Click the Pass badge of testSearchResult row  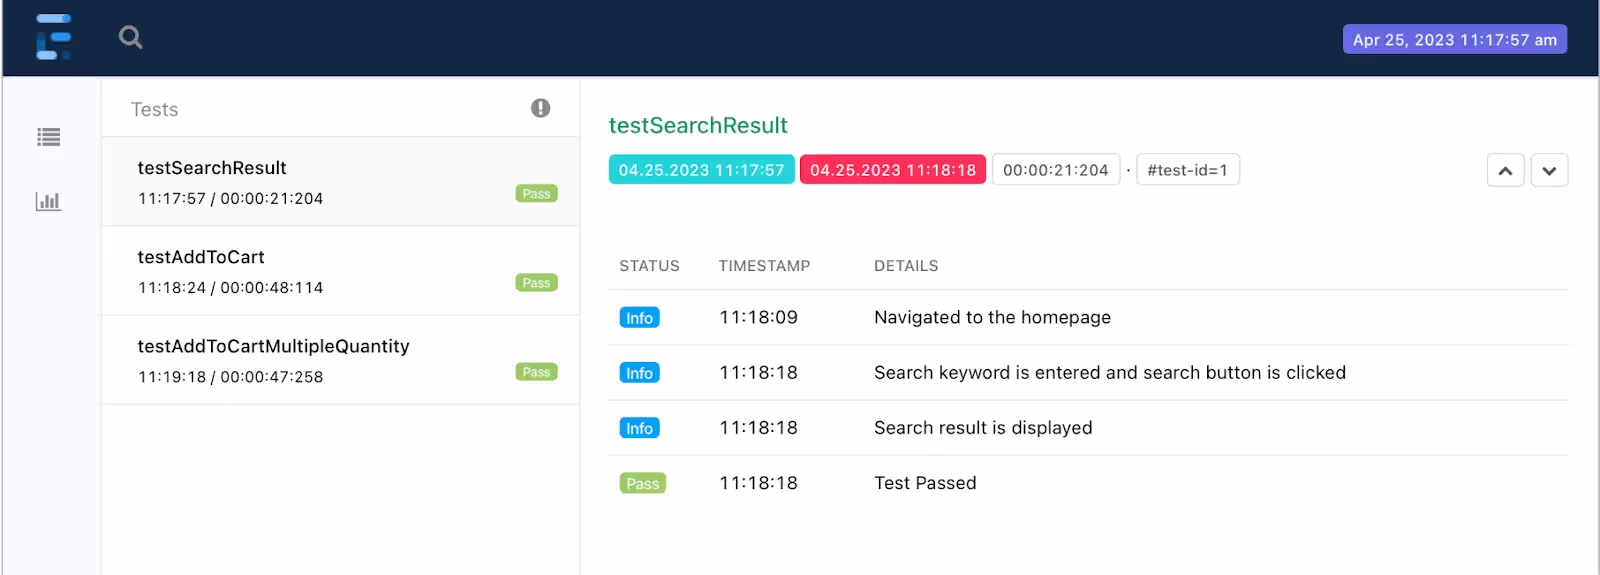click(x=537, y=194)
